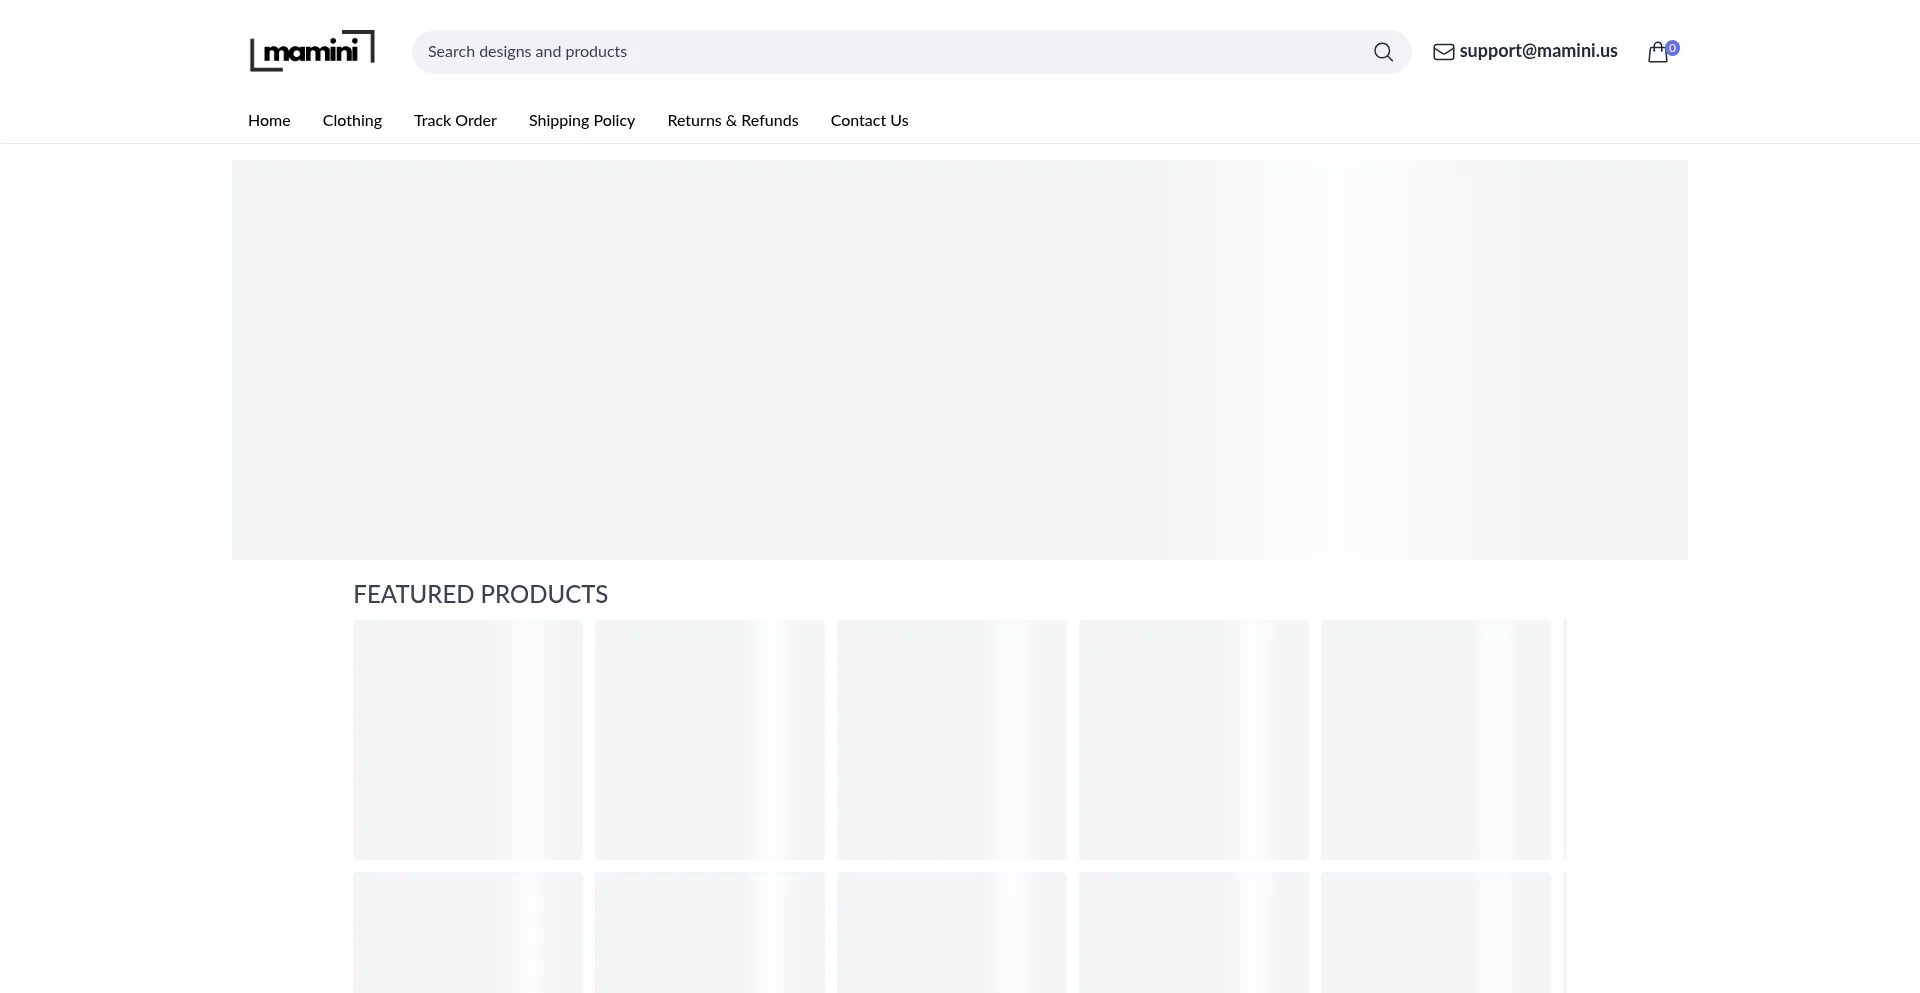
Task: Click the mamini logo
Action: point(312,51)
